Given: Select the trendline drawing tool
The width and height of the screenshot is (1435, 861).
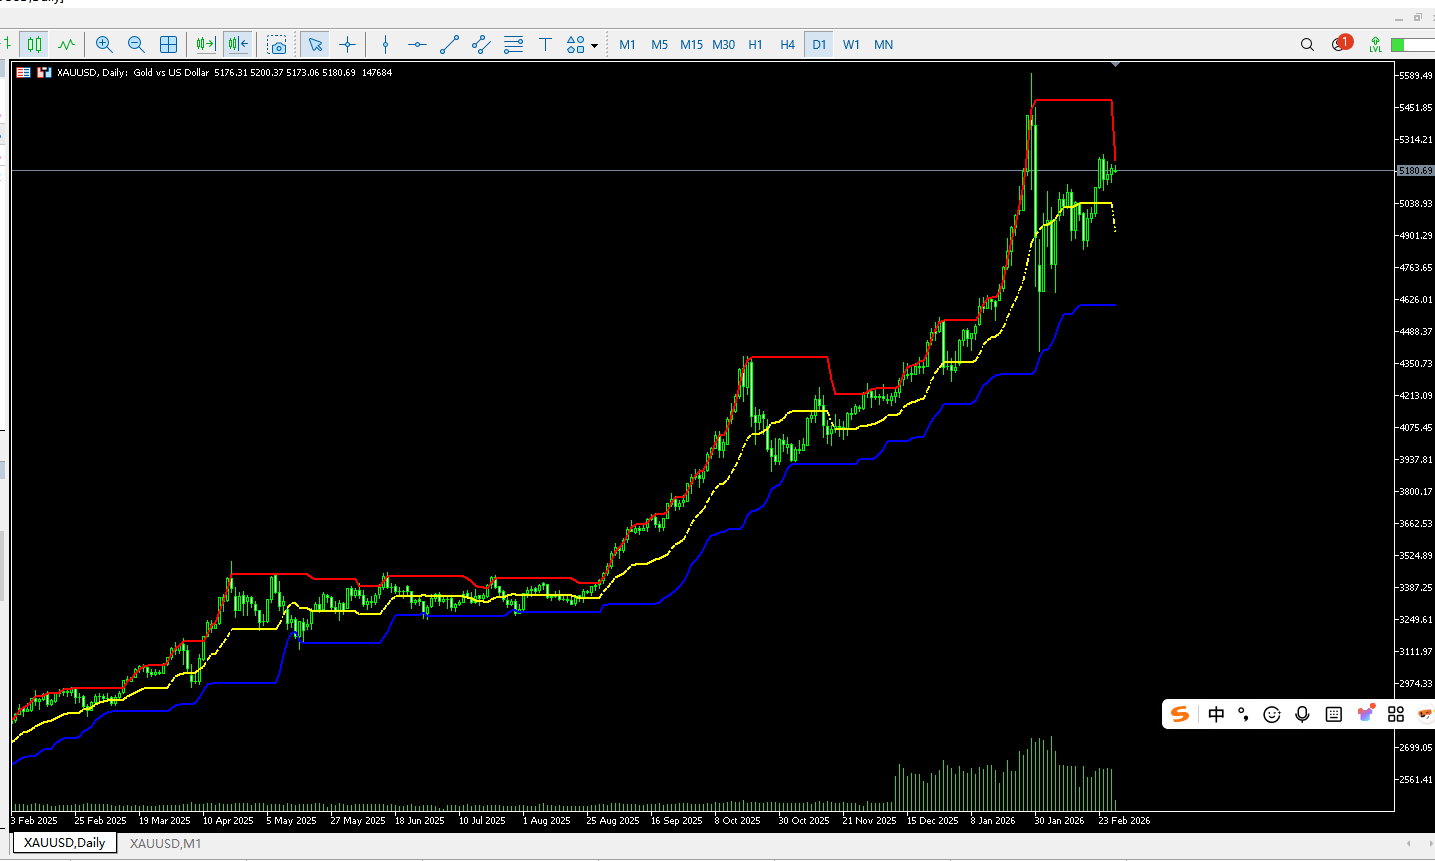Looking at the screenshot, I should tap(449, 44).
